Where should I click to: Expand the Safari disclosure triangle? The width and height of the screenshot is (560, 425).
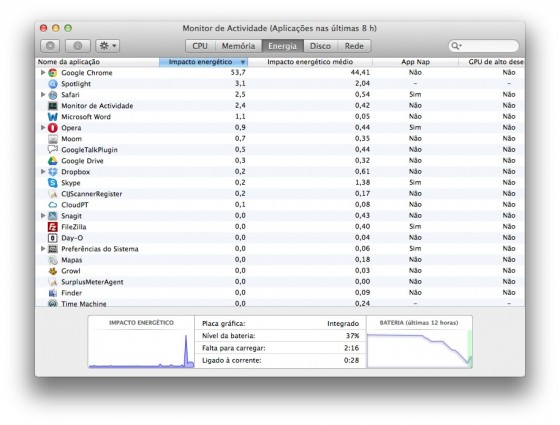(x=43, y=95)
